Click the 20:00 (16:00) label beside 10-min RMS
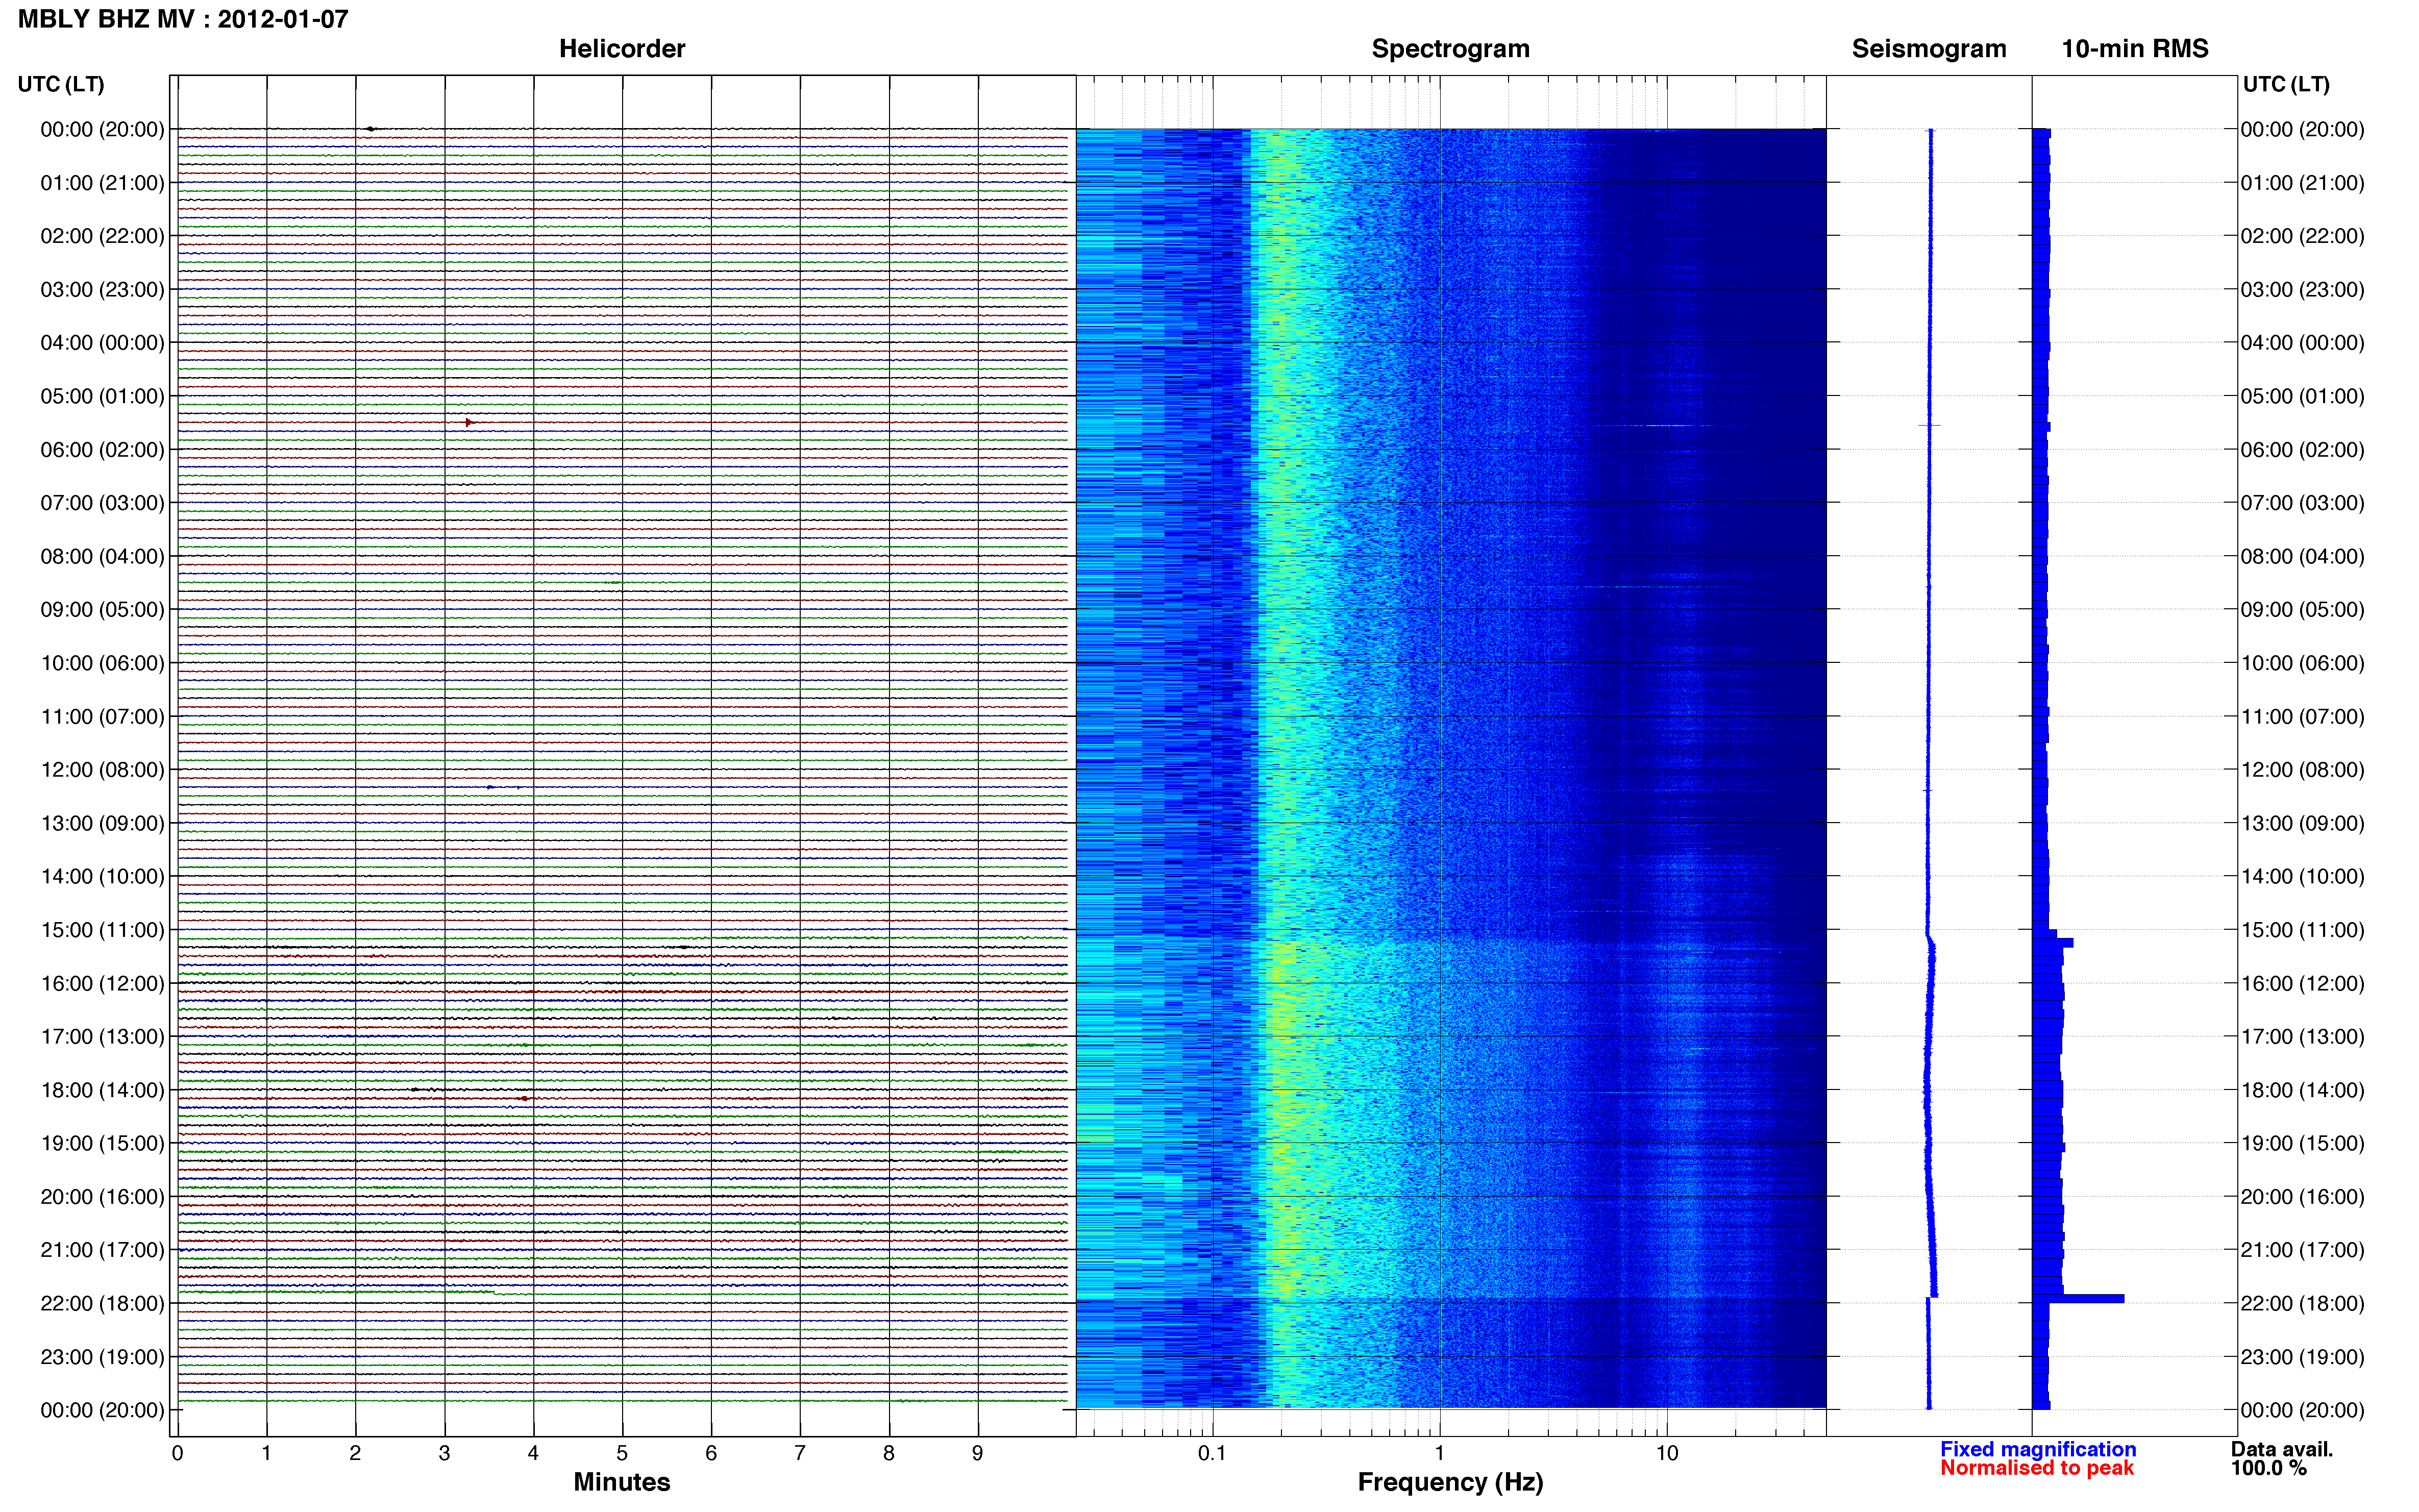The image size is (2419, 1512). click(x=2302, y=1197)
